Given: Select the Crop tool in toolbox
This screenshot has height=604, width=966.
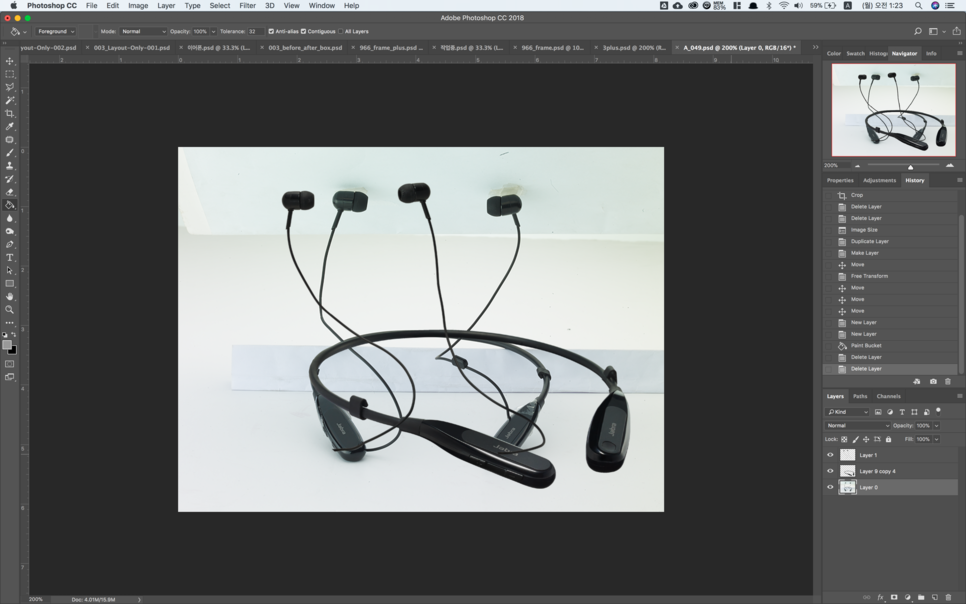Looking at the screenshot, I should pyautogui.click(x=9, y=113).
